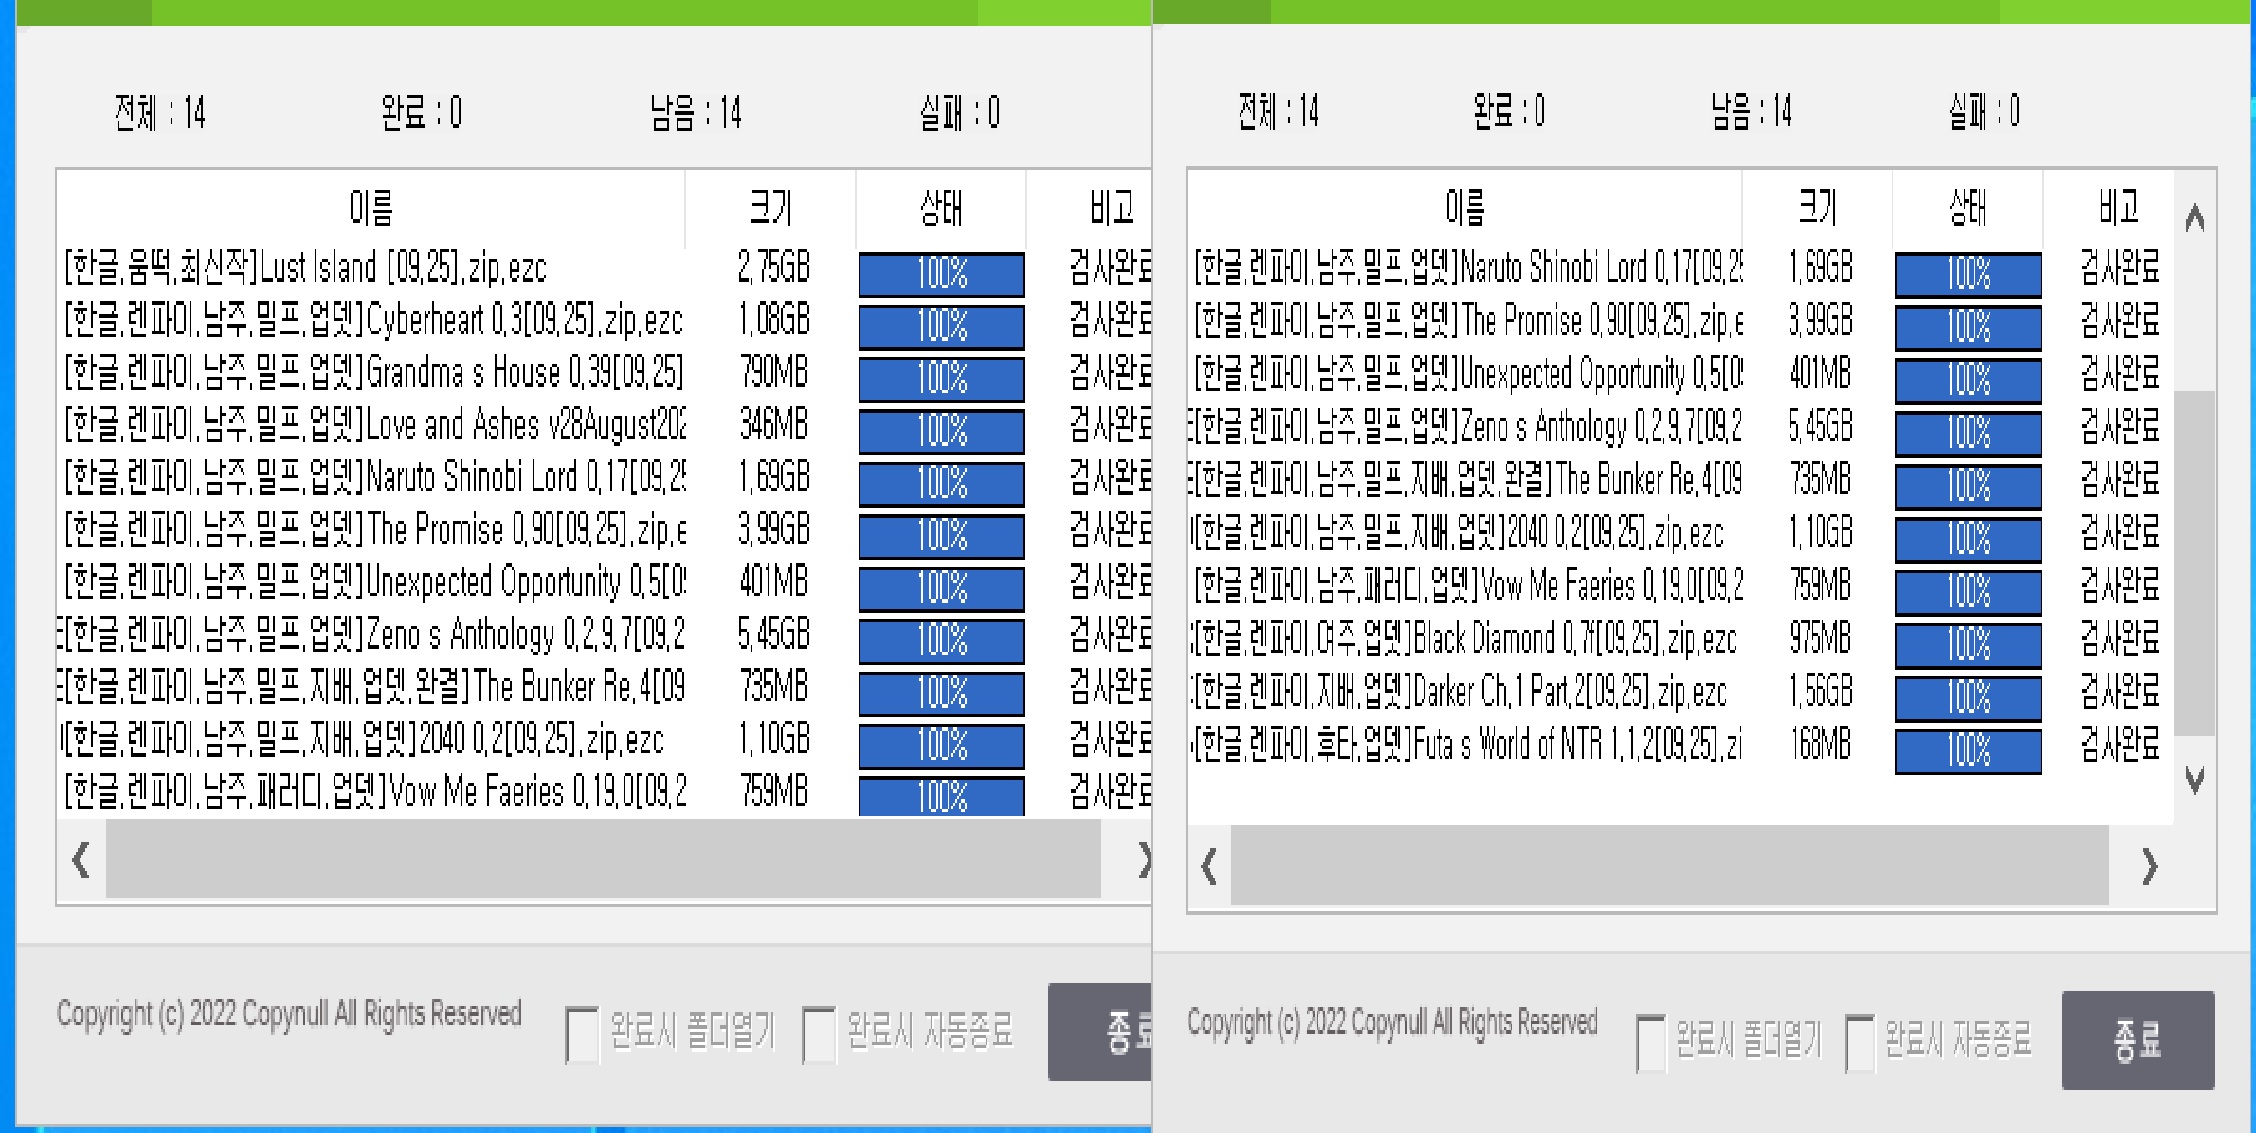Click scroll down arrow in right window list
Image resolution: width=2256 pixels, height=1133 pixels.
coord(2195,779)
